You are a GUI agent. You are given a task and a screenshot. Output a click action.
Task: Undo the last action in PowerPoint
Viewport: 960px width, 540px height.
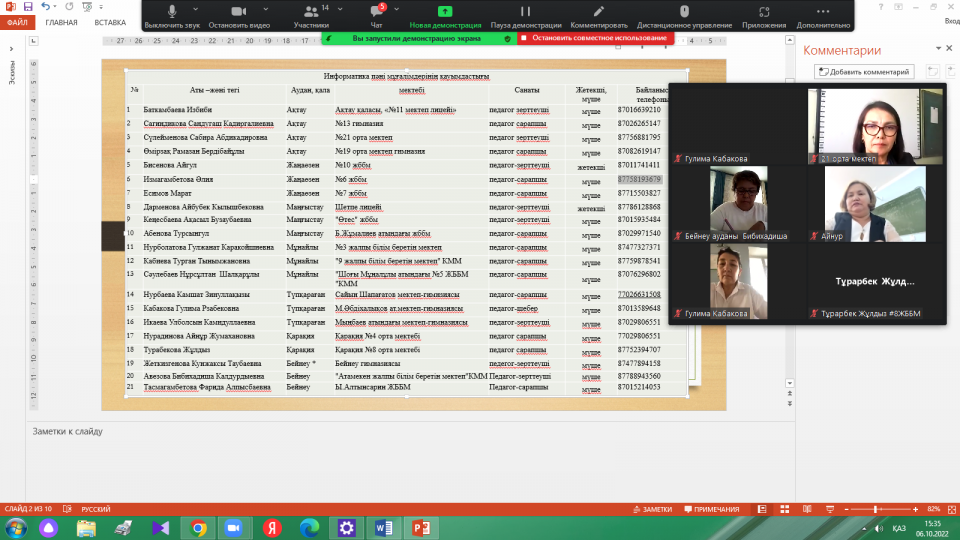[46, 7]
